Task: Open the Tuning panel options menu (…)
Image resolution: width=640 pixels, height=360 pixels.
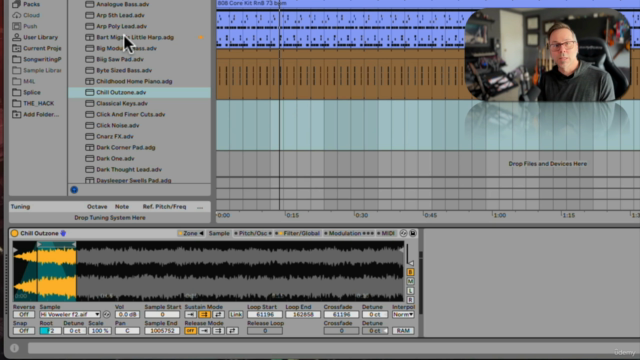Action: click(x=200, y=207)
